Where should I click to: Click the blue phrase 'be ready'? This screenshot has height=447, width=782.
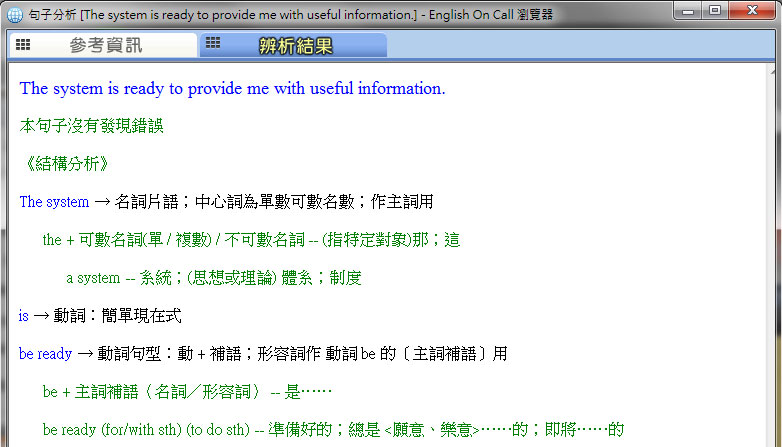pos(45,354)
